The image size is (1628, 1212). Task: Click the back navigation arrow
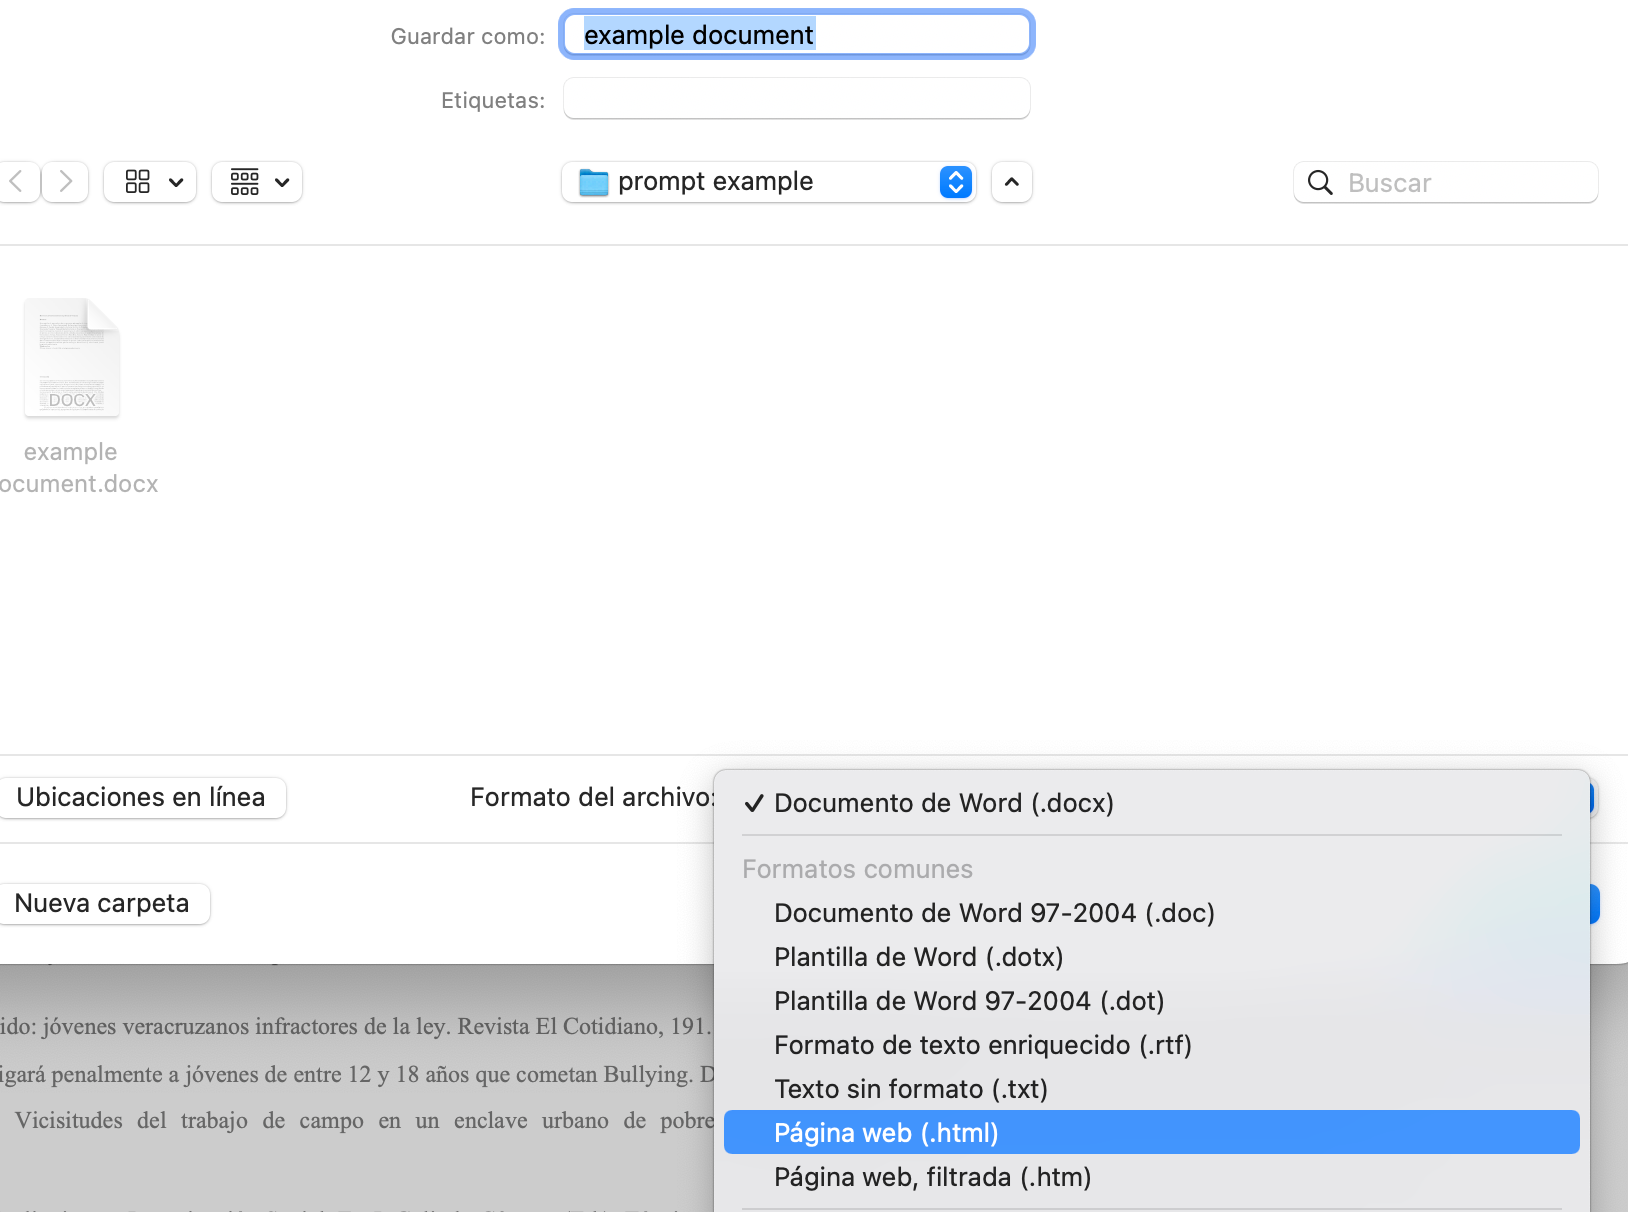(x=18, y=182)
